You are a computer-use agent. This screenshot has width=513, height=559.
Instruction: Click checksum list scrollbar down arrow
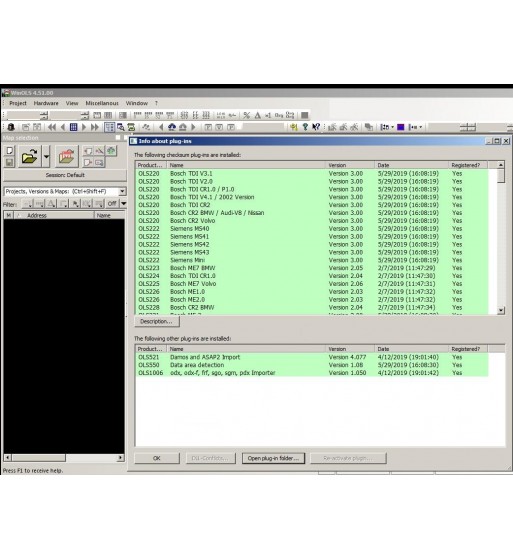tap(501, 310)
